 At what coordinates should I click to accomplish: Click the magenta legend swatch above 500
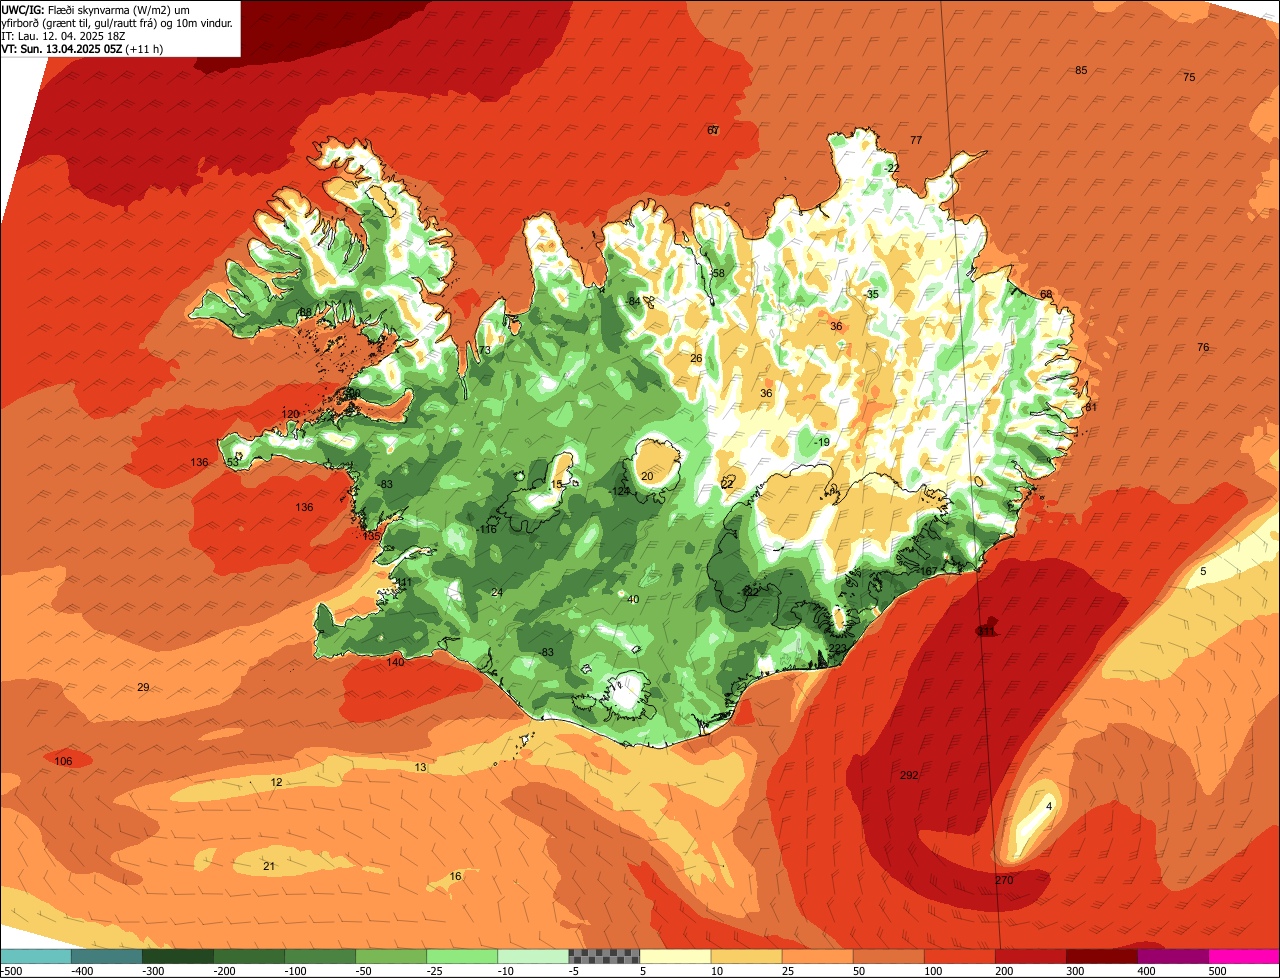pyautogui.click(x=1245, y=956)
